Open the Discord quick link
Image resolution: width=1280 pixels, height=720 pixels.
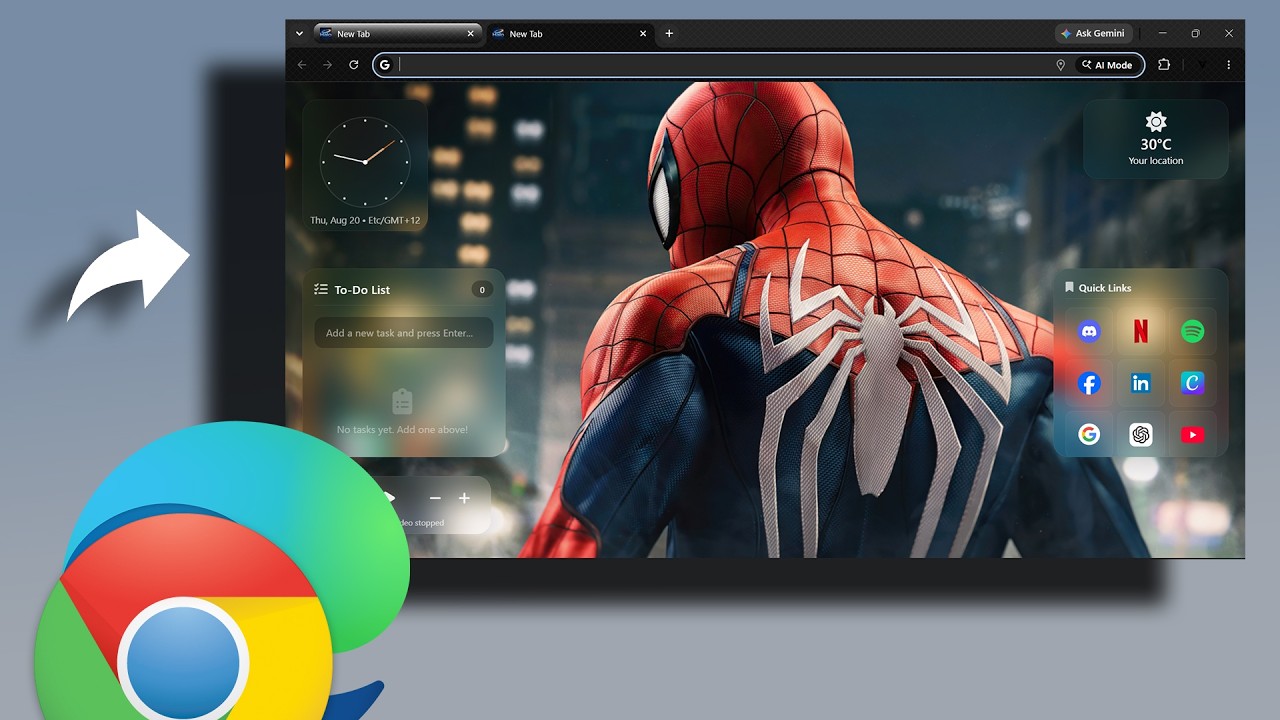[1089, 331]
